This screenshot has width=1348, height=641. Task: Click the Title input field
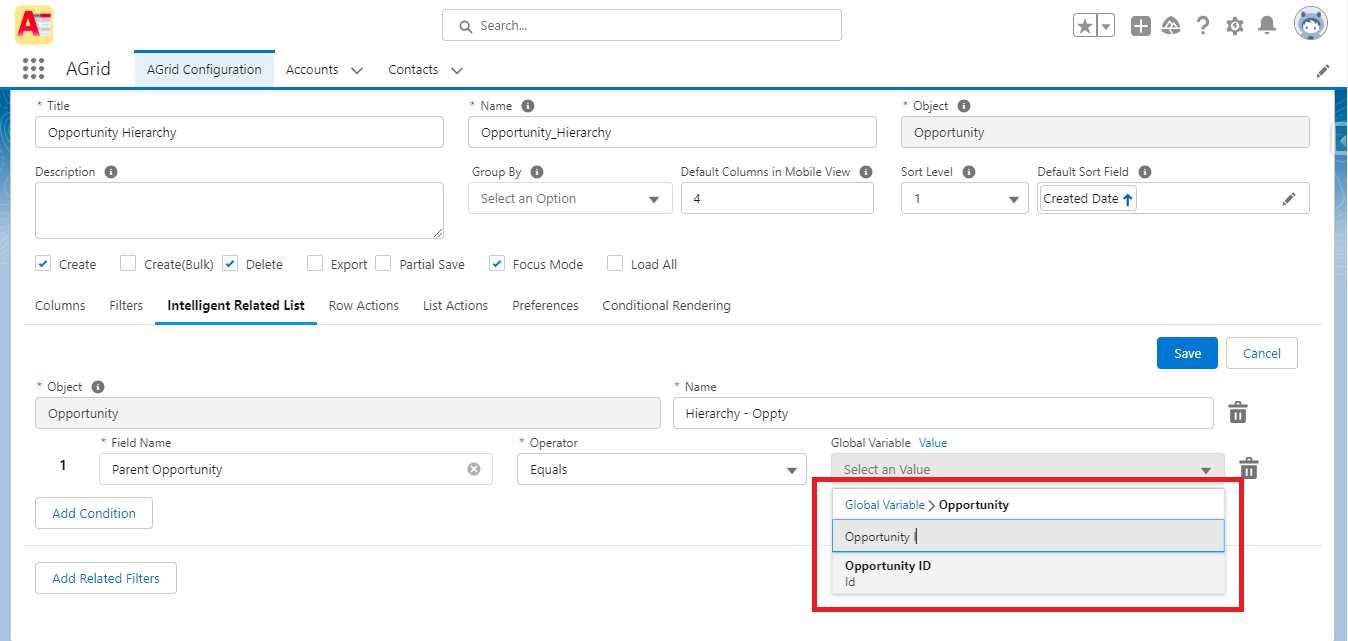coord(239,132)
